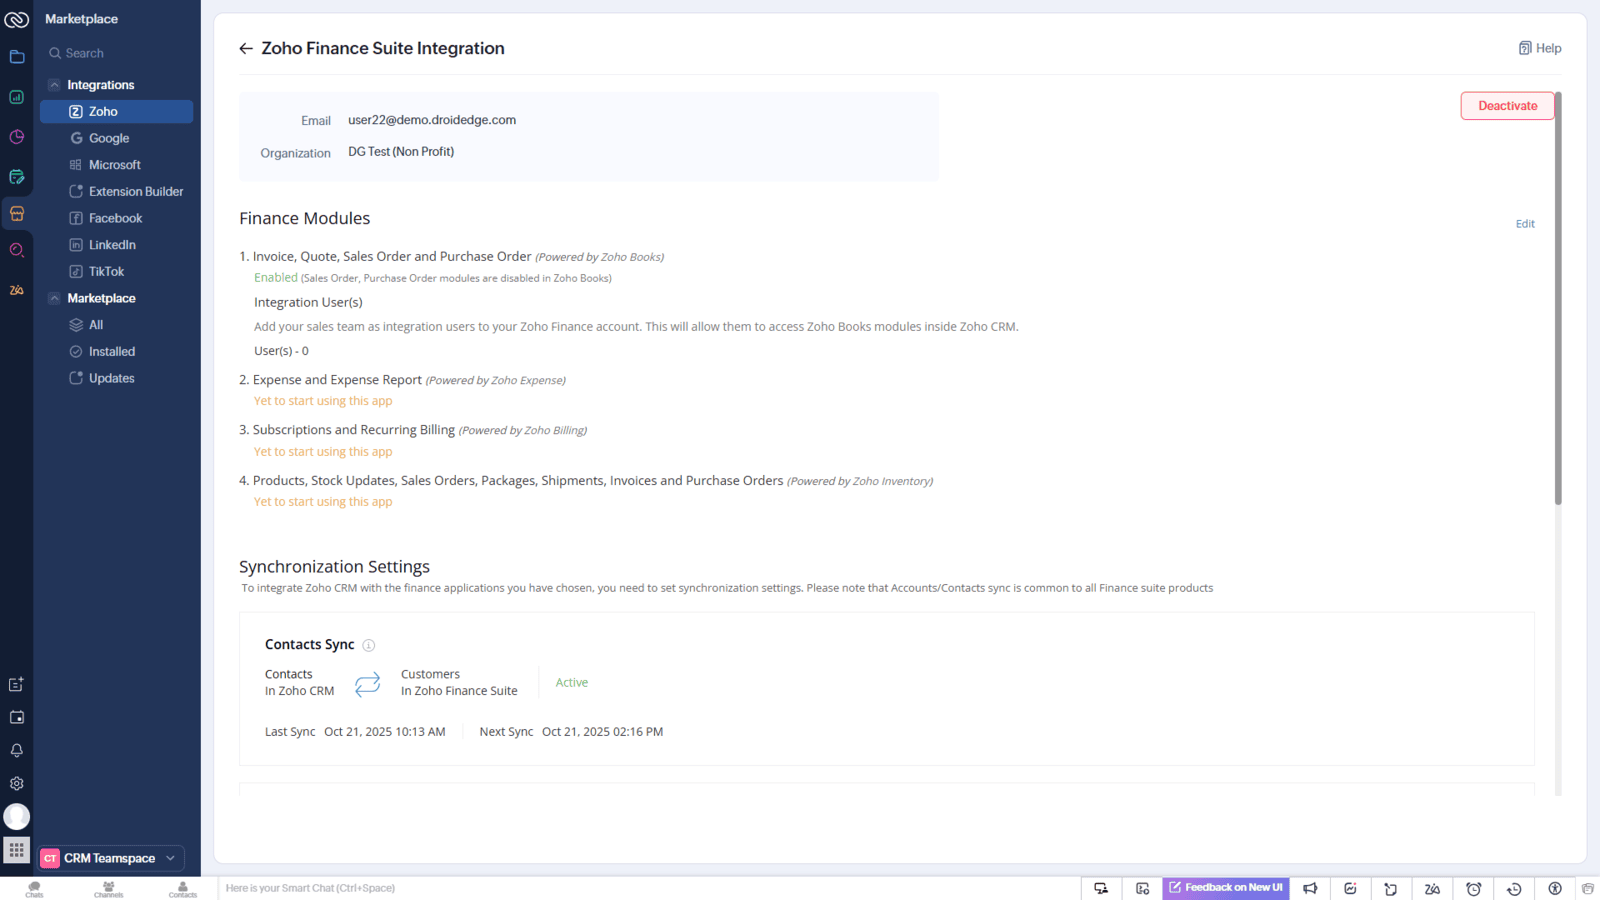Click the announcements megaphone icon

[x=1310, y=888]
